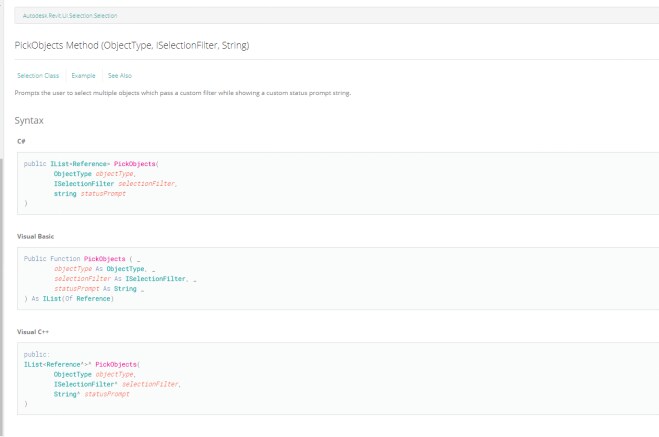Click the Visual Basic section label
659x437 pixels.
[36, 236]
